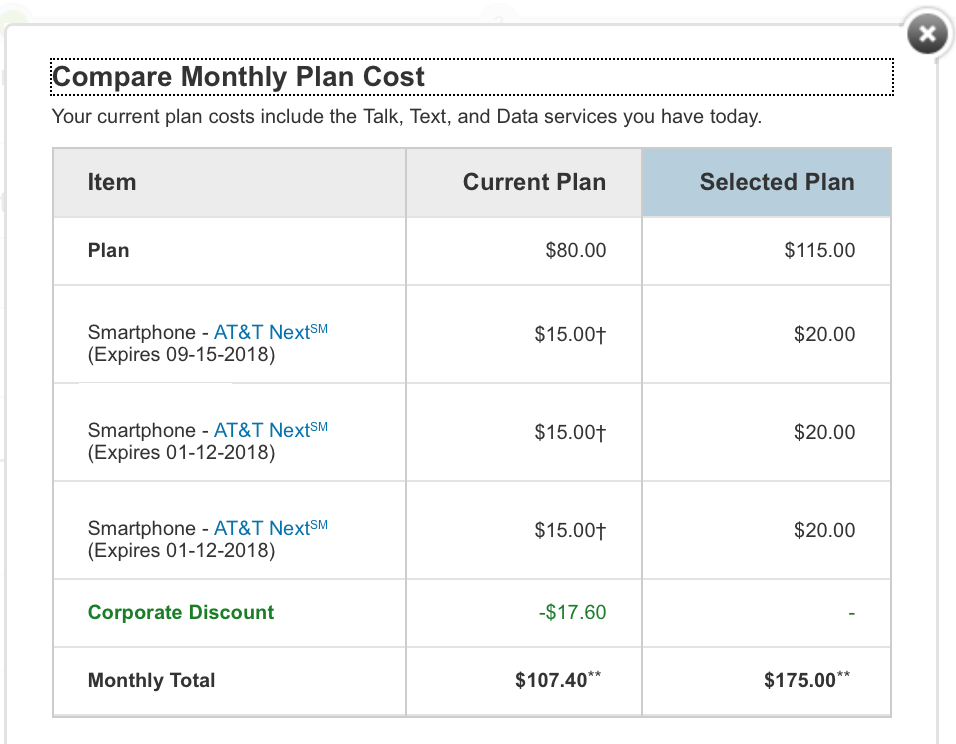Click the Plan row label

(108, 251)
